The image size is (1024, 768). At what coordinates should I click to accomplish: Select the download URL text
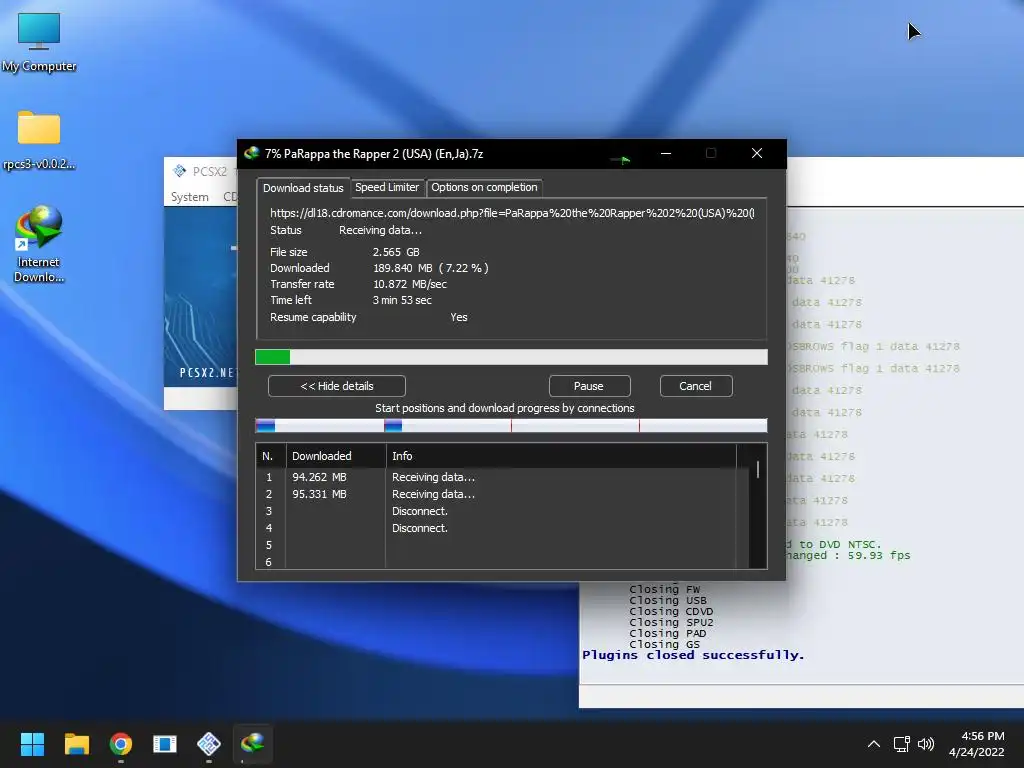tap(512, 213)
